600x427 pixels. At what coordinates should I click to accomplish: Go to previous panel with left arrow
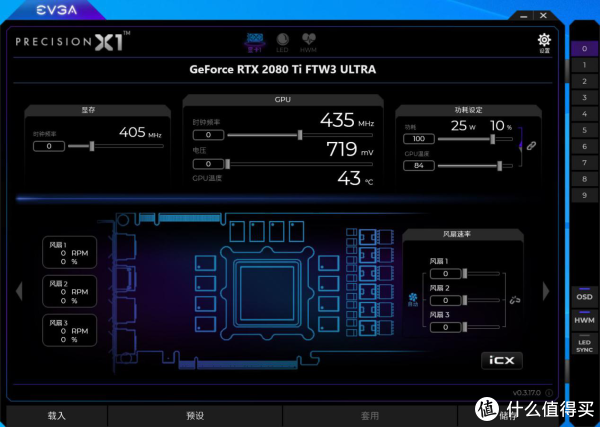(x=18, y=290)
